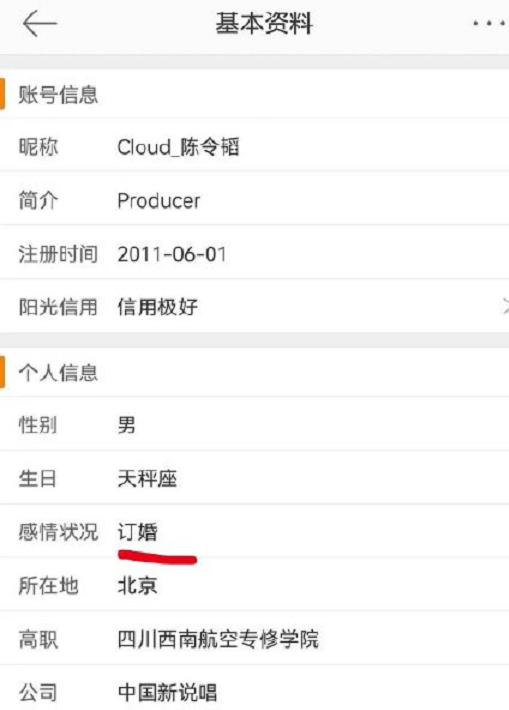Tap the 生日 天秤座 row
Screen dimensions: 509x710
[x=254, y=478]
